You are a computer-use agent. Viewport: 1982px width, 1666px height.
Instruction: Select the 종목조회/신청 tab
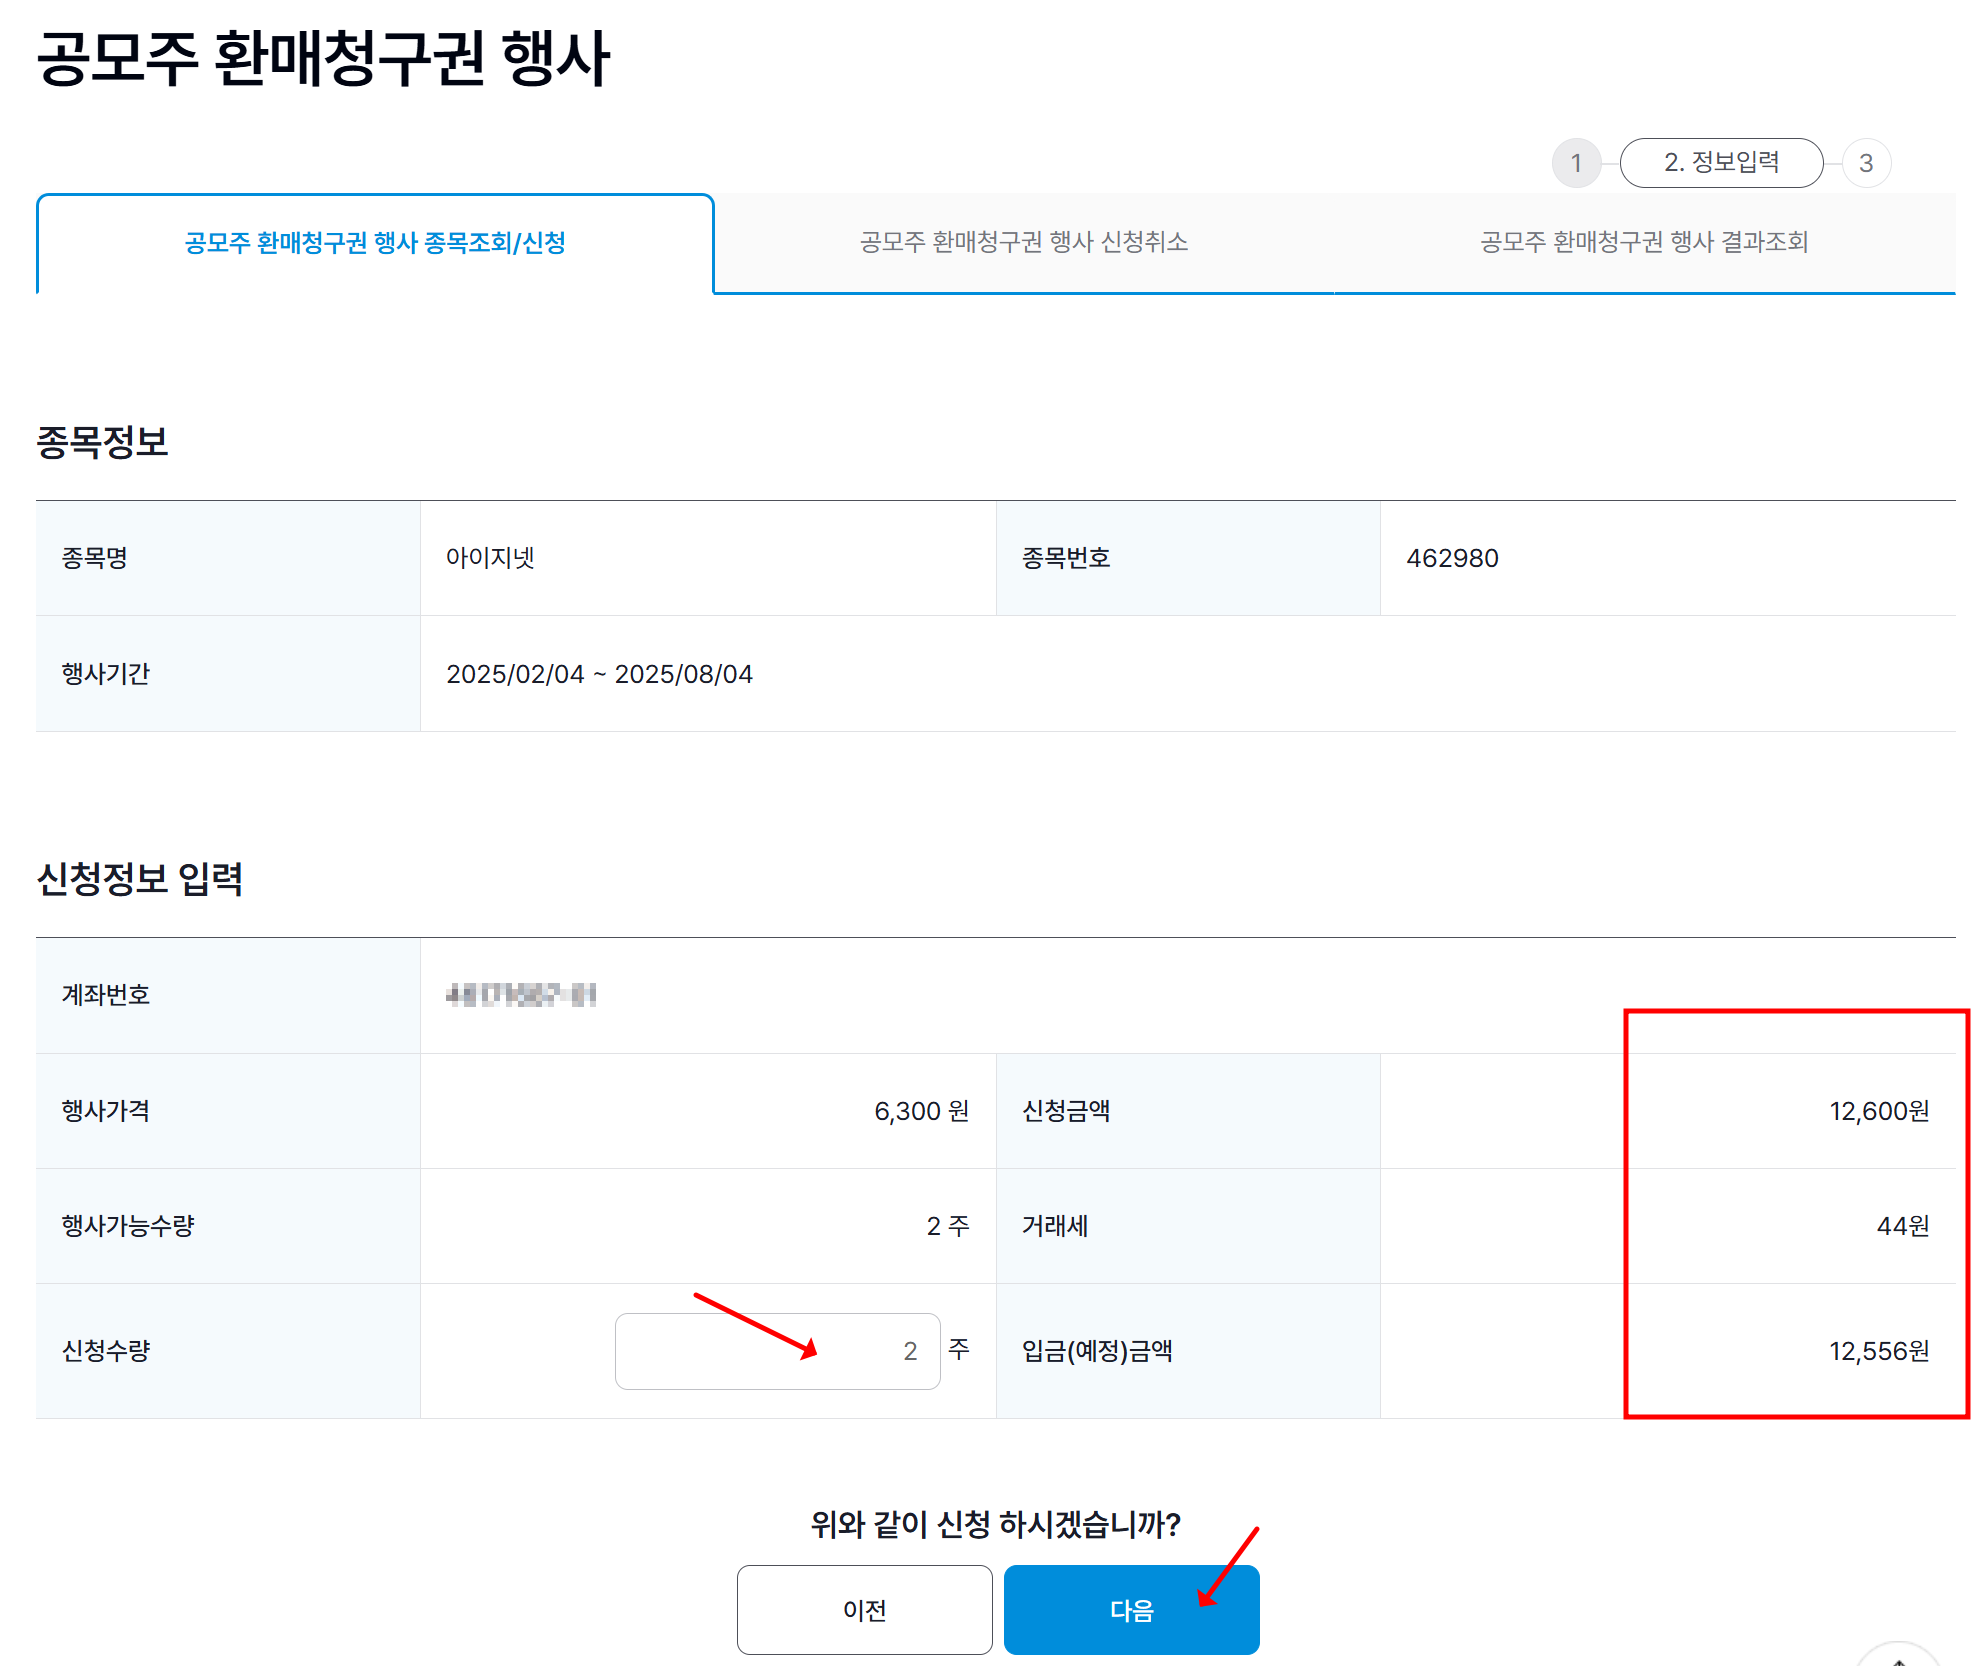(373, 242)
